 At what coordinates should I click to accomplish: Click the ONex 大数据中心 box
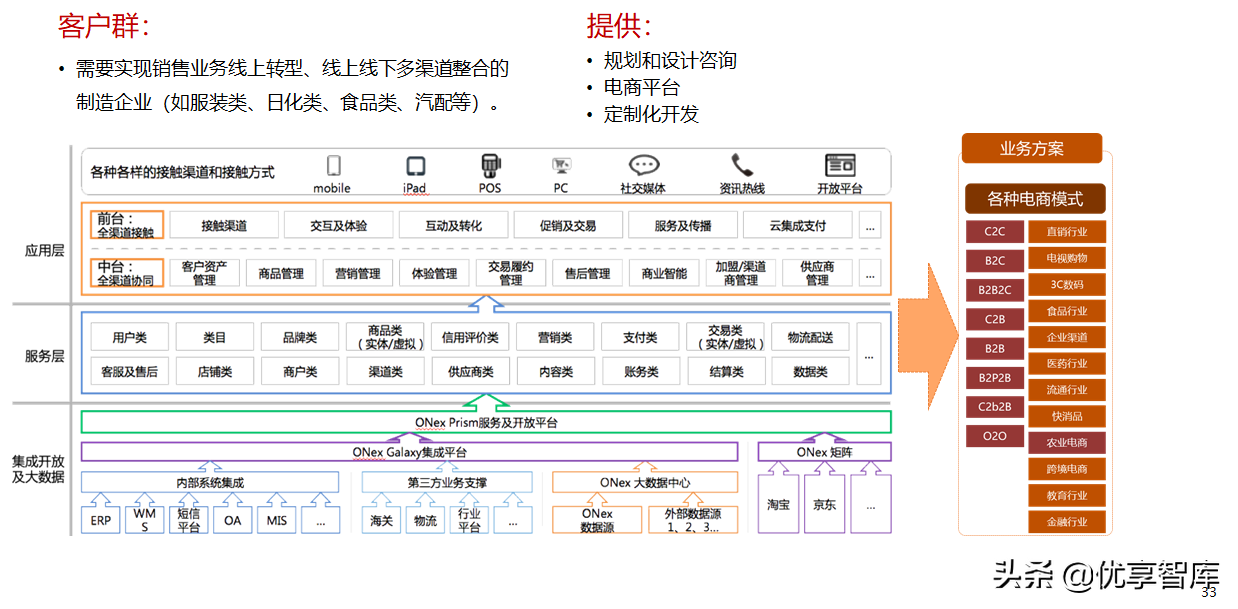(x=645, y=483)
